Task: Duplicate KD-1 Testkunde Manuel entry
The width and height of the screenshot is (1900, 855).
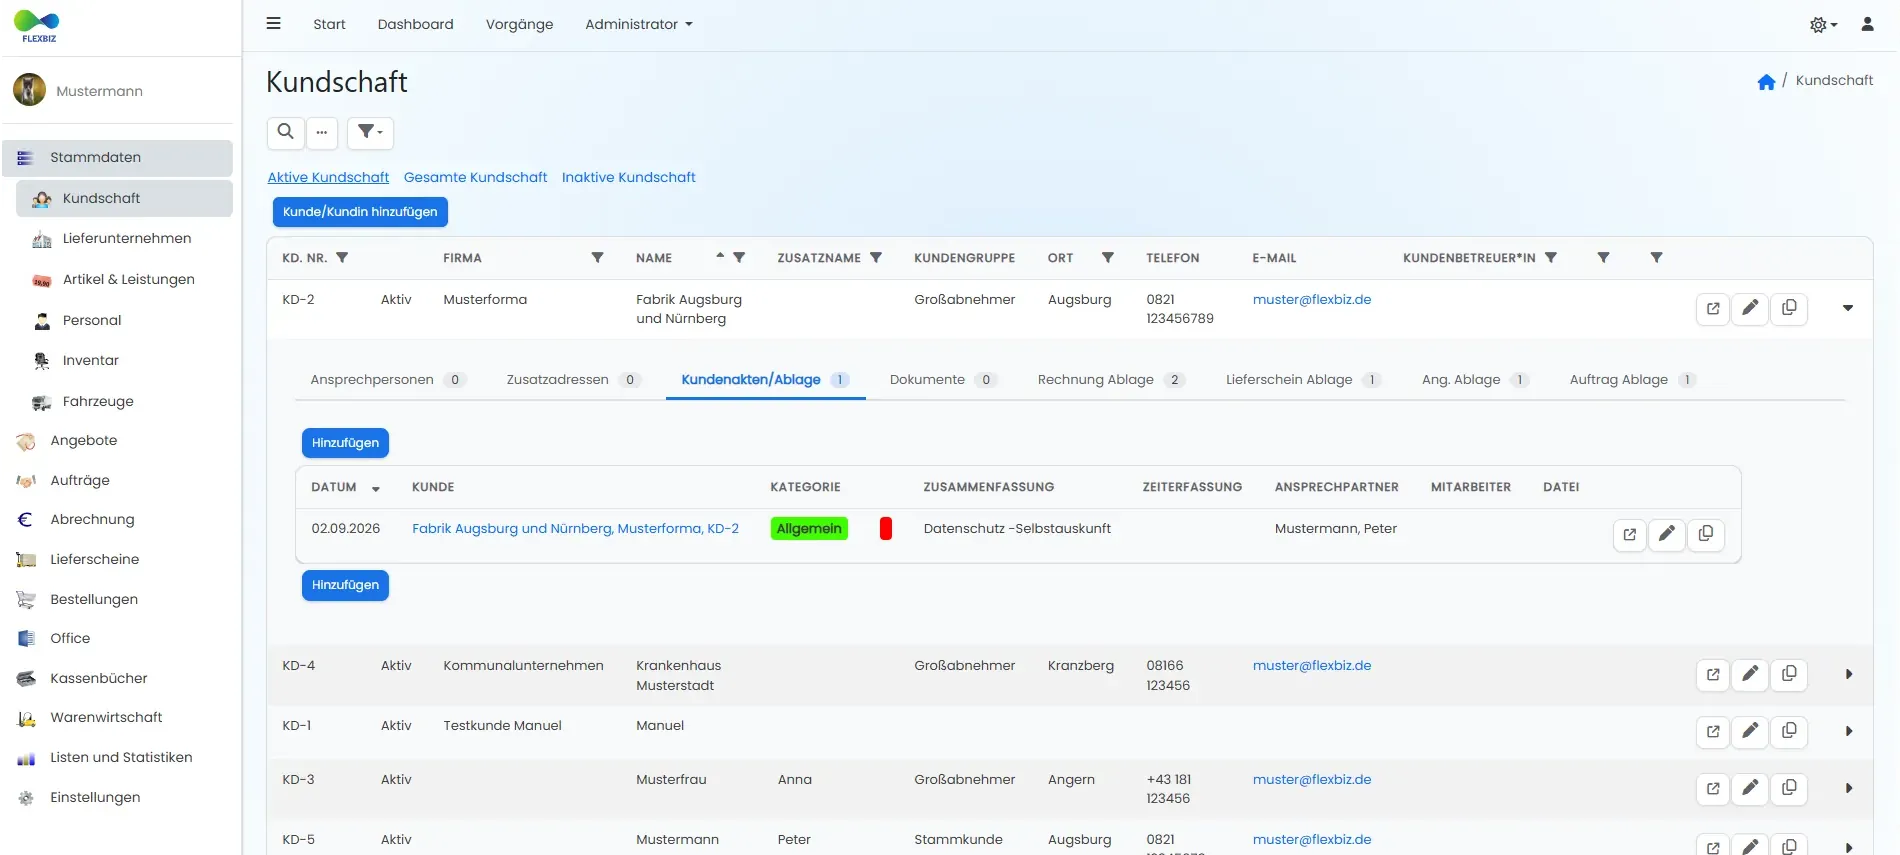Action: click(1789, 731)
